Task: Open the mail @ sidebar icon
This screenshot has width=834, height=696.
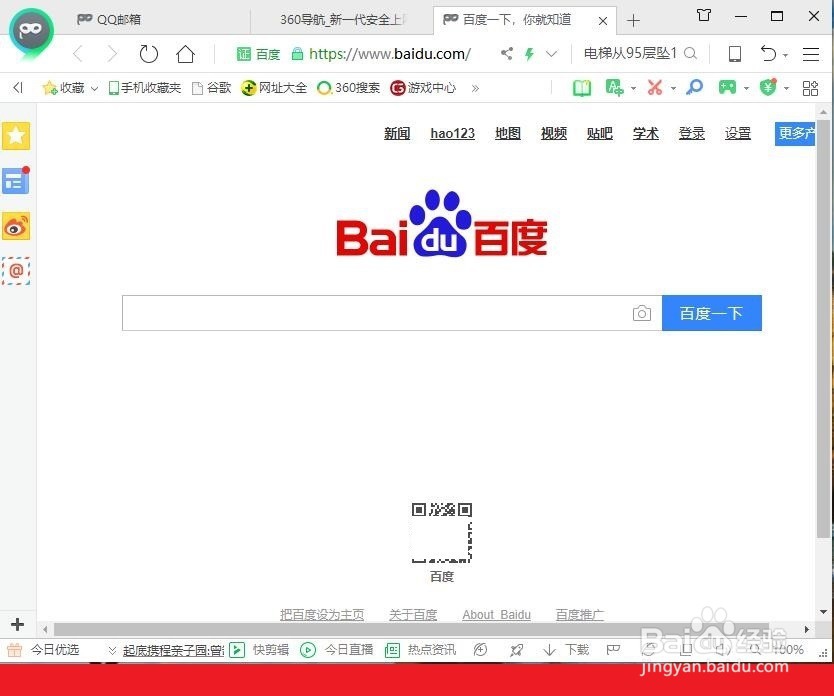Action: click(16, 271)
